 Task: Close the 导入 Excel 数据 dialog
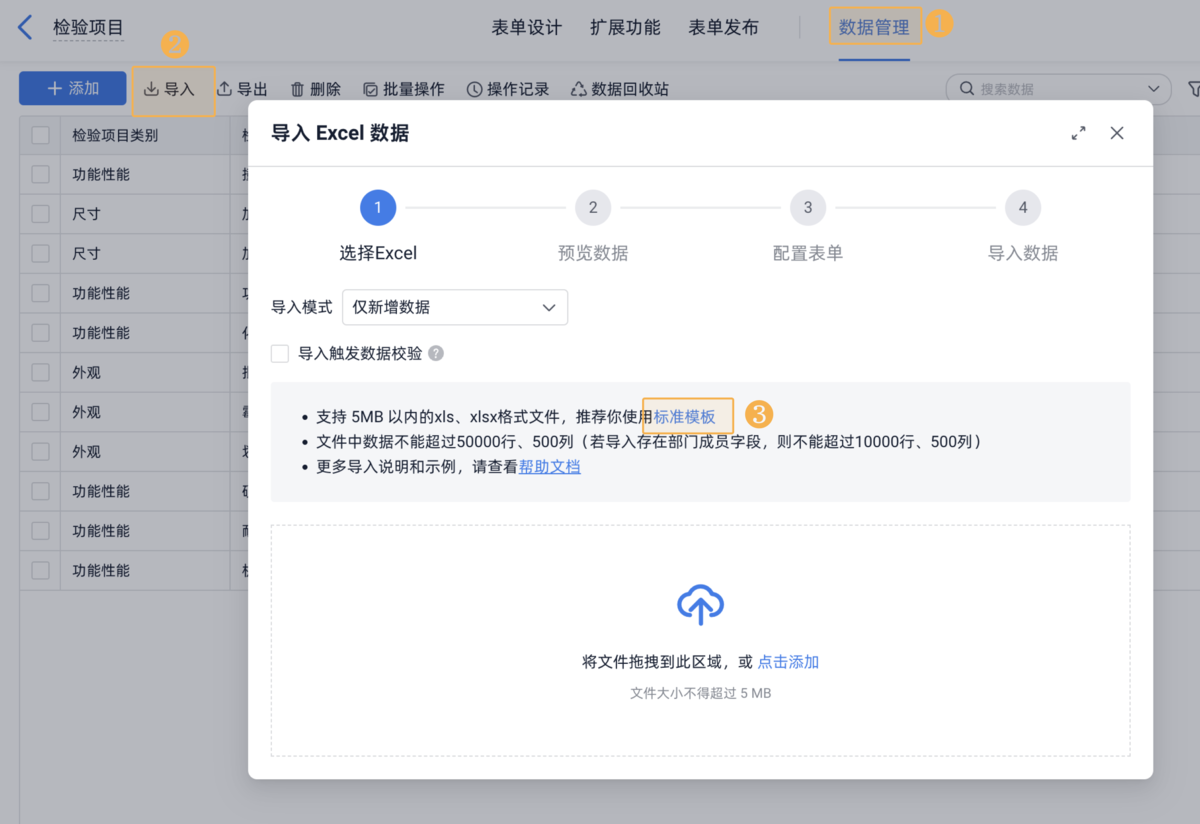point(1117,133)
